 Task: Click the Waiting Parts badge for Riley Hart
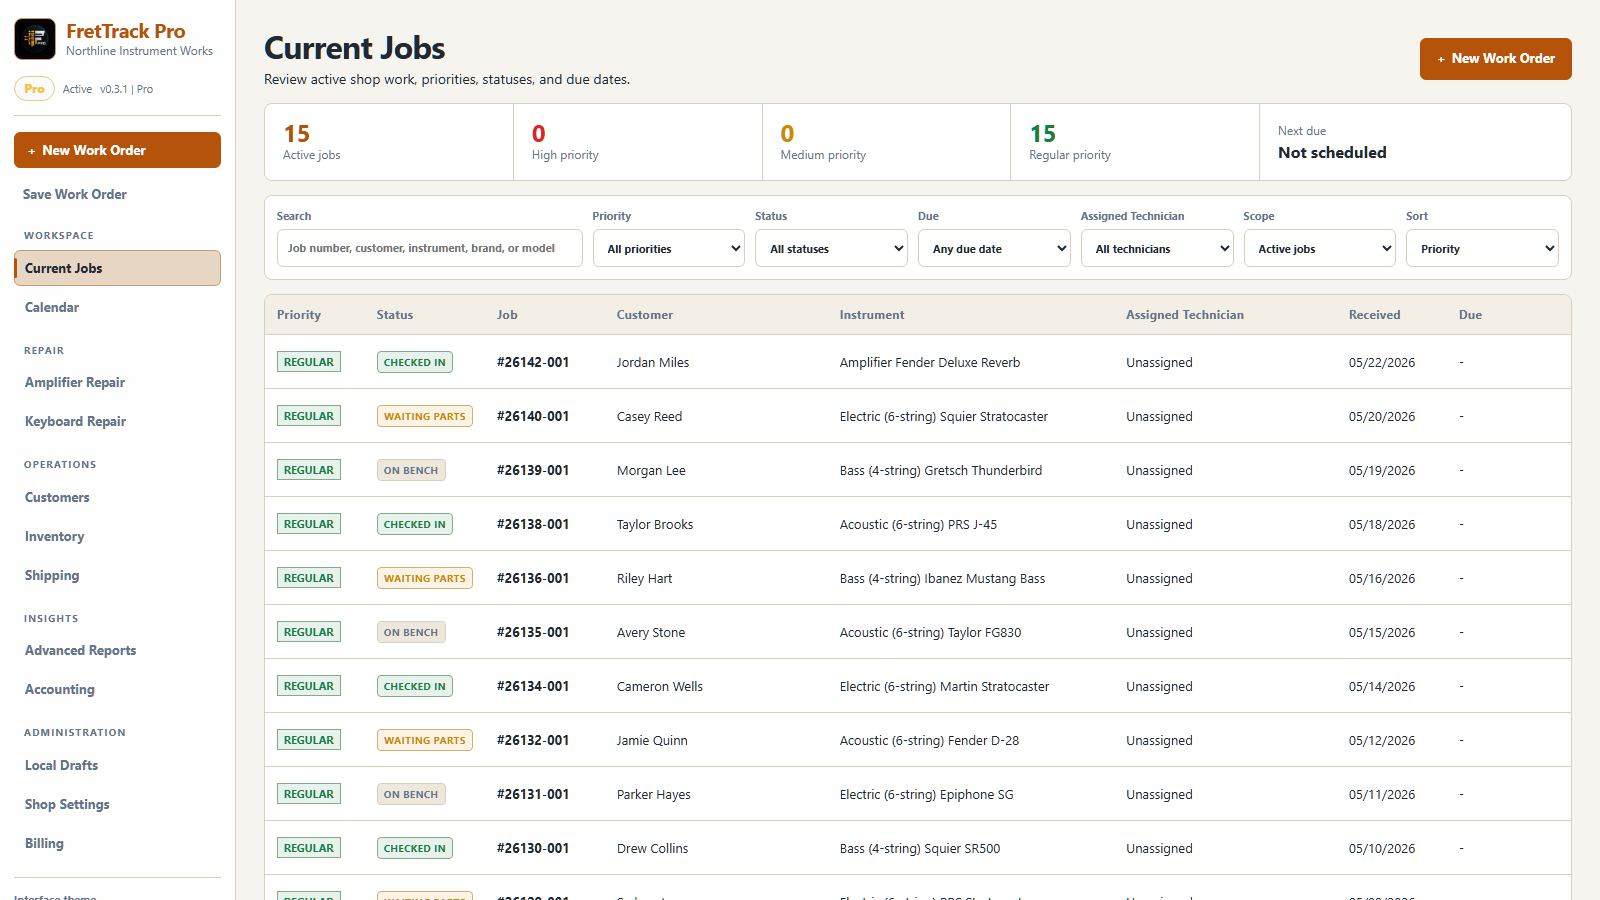click(x=425, y=578)
